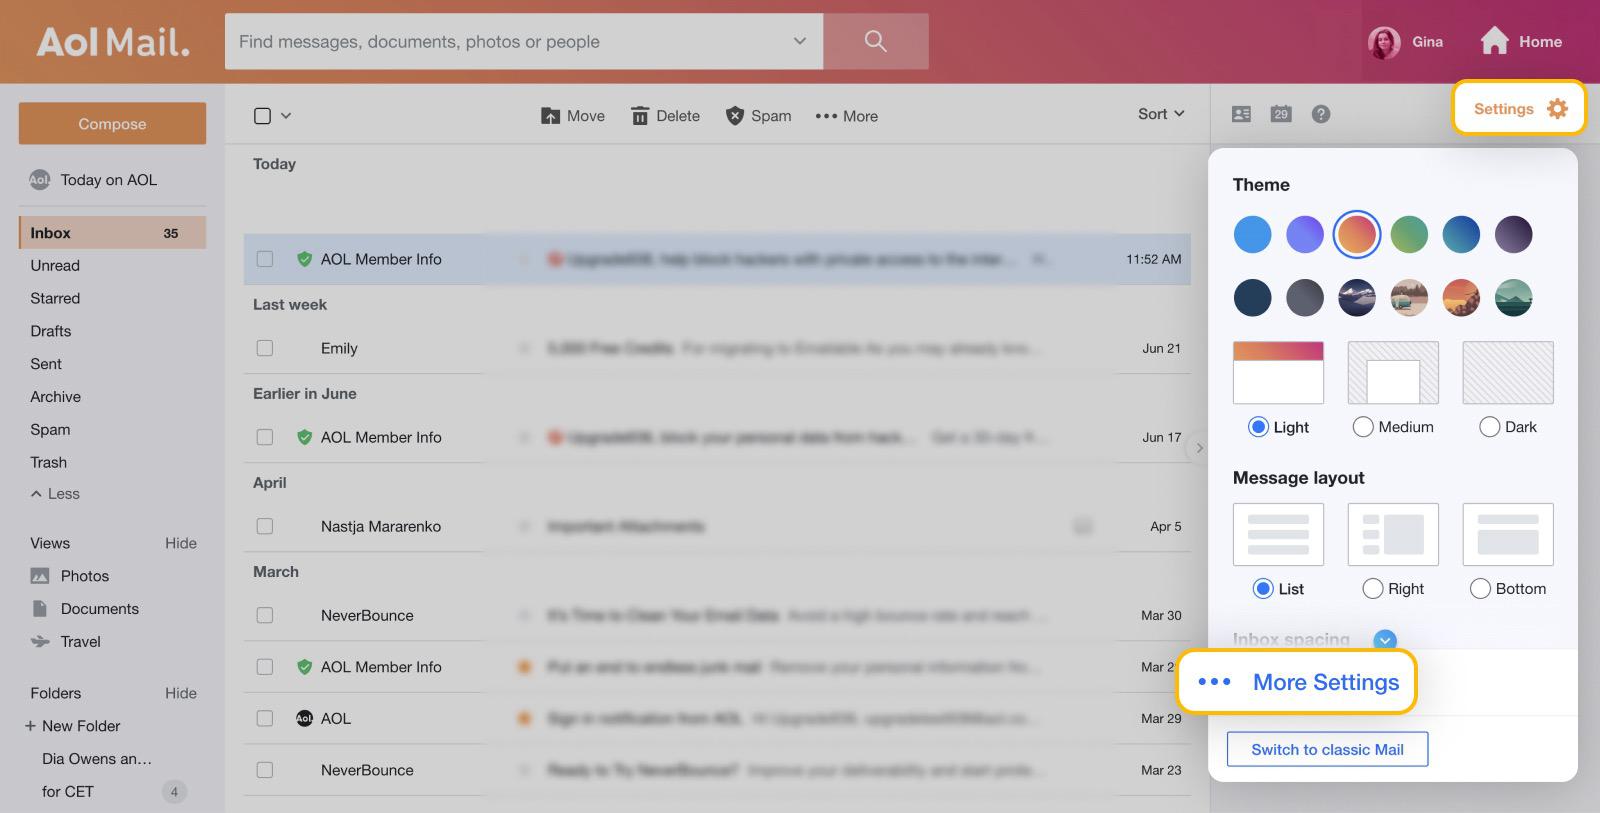
Task: Open the calendar icon
Action: click(1281, 114)
